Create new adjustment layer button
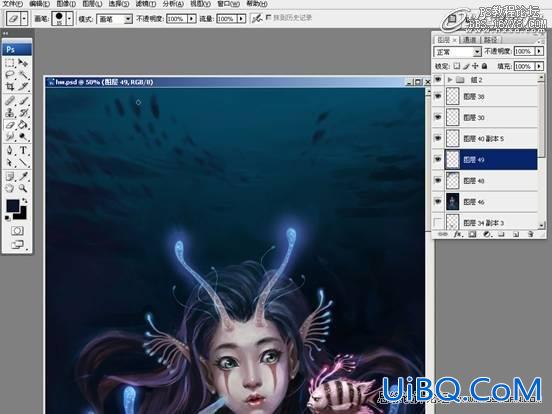The width and height of the screenshot is (552, 414). tap(487, 234)
